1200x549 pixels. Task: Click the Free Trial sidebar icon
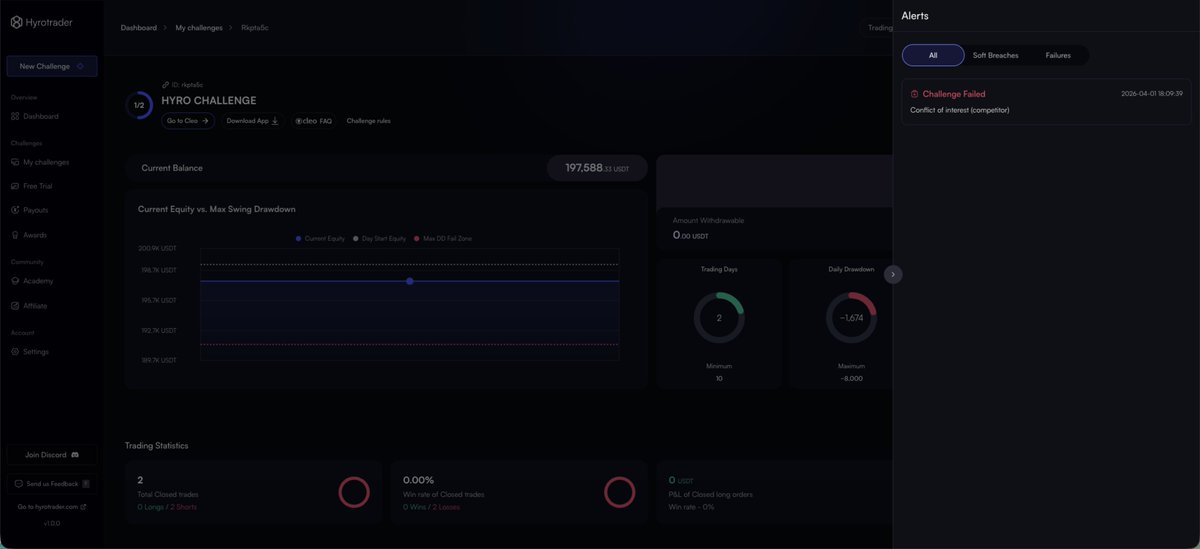[x=15, y=186]
